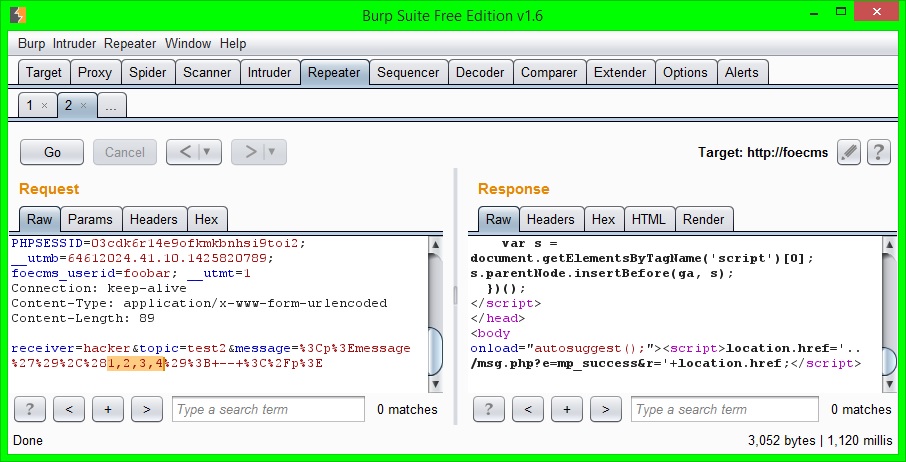This screenshot has height=462, width=906.
Task: Click the request pane scrollbar thumb
Action: [x=436, y=351]
